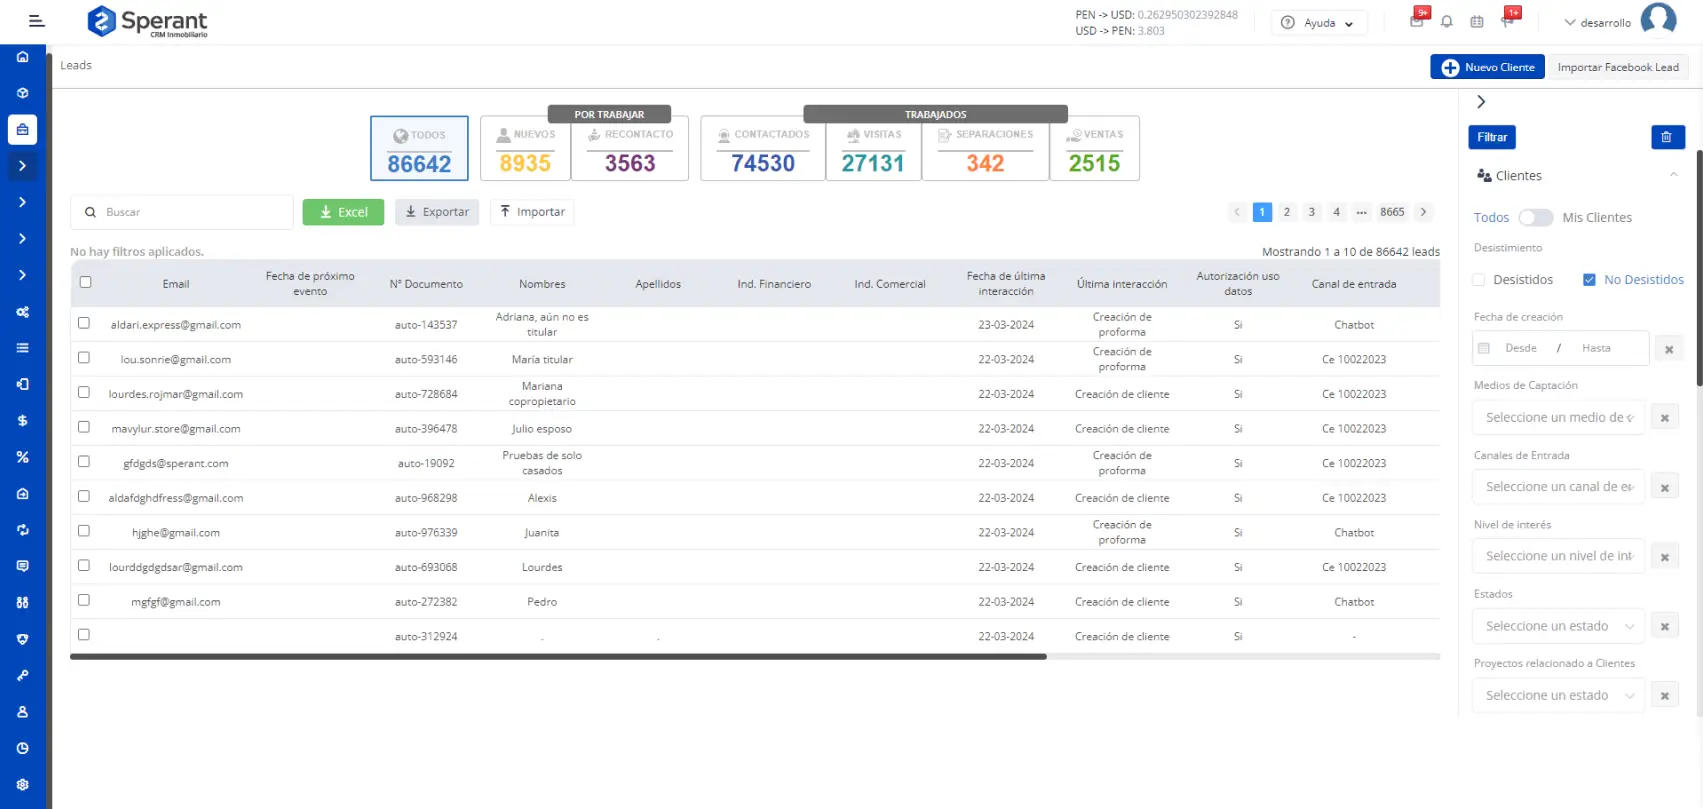Check the Desistidos checkbox

(x=1478, y=280)
